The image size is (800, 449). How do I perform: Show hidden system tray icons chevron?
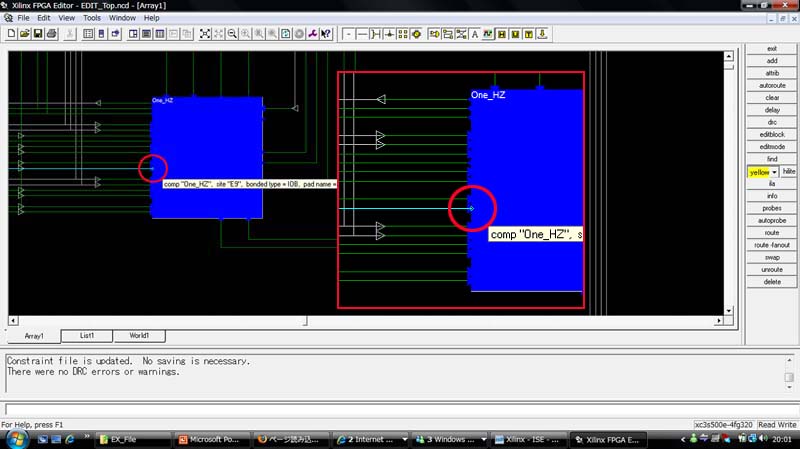point(683,439)
